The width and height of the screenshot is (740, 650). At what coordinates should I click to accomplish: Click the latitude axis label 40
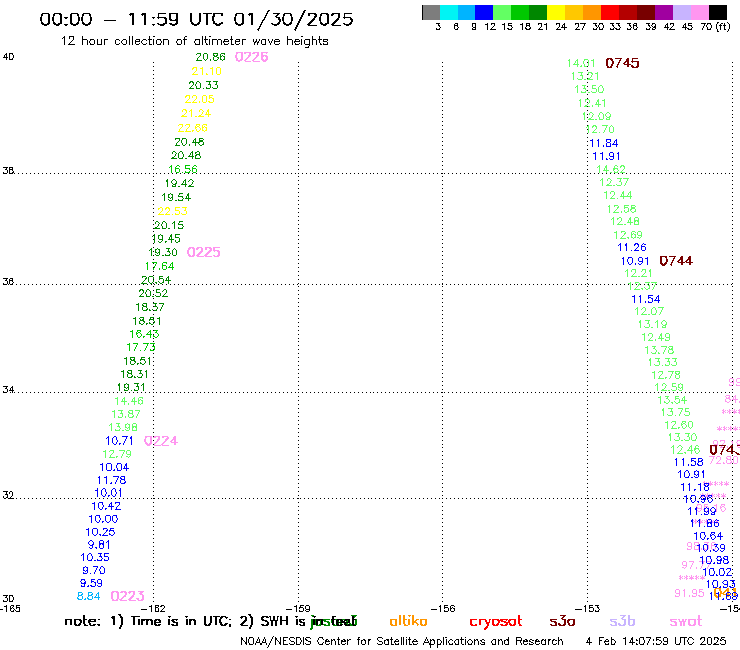point(8,57)
